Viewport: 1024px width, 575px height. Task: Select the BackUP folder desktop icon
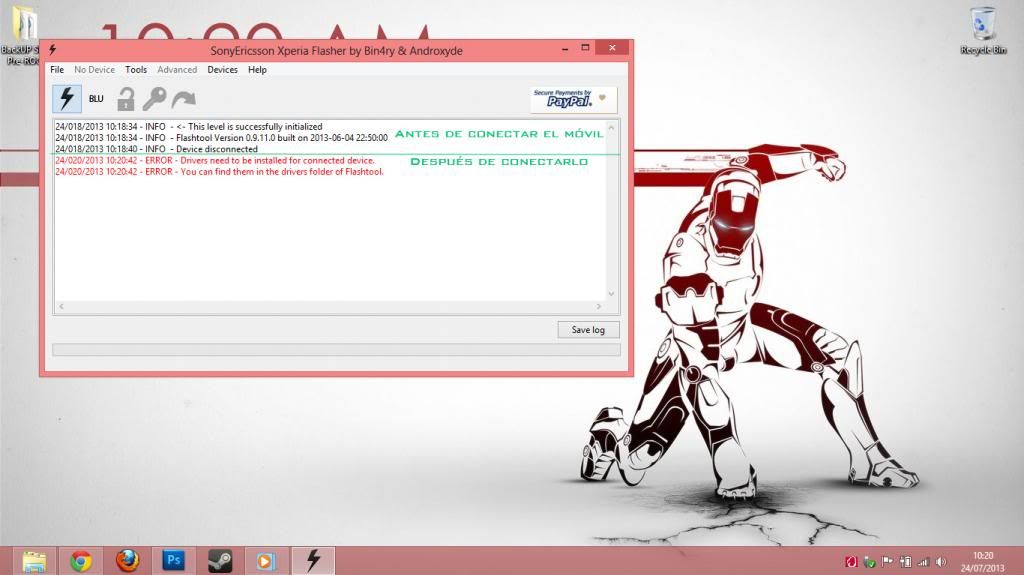tap(22, 35)
